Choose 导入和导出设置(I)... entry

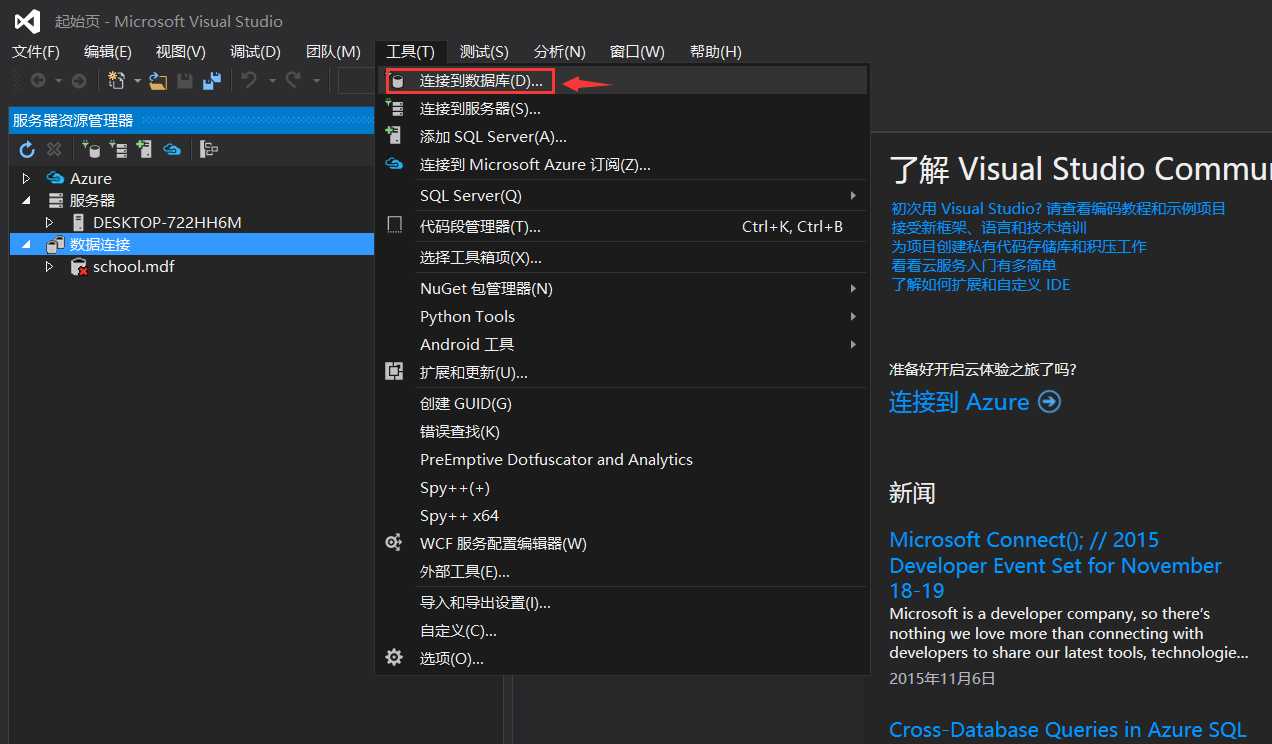click(622, 602)
